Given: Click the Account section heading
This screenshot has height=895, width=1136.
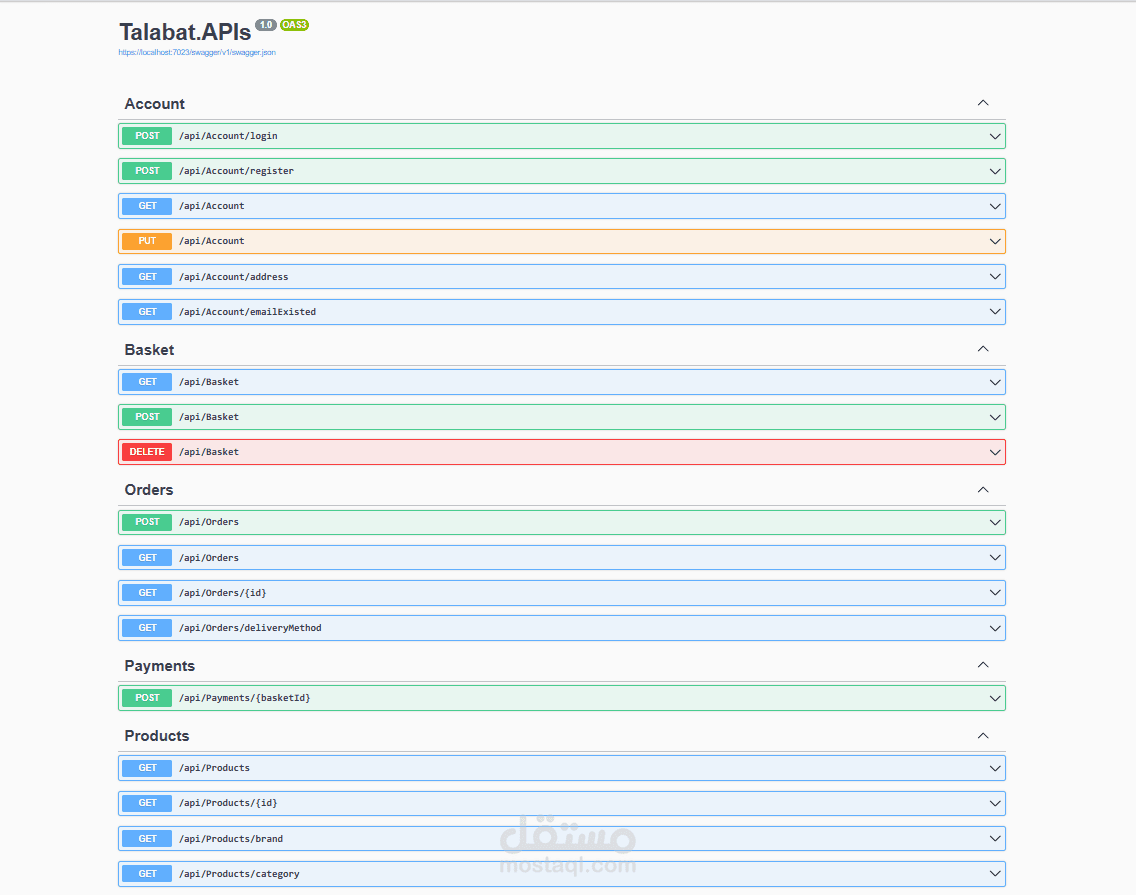Looking at the screenshot, I should (154, 104).
